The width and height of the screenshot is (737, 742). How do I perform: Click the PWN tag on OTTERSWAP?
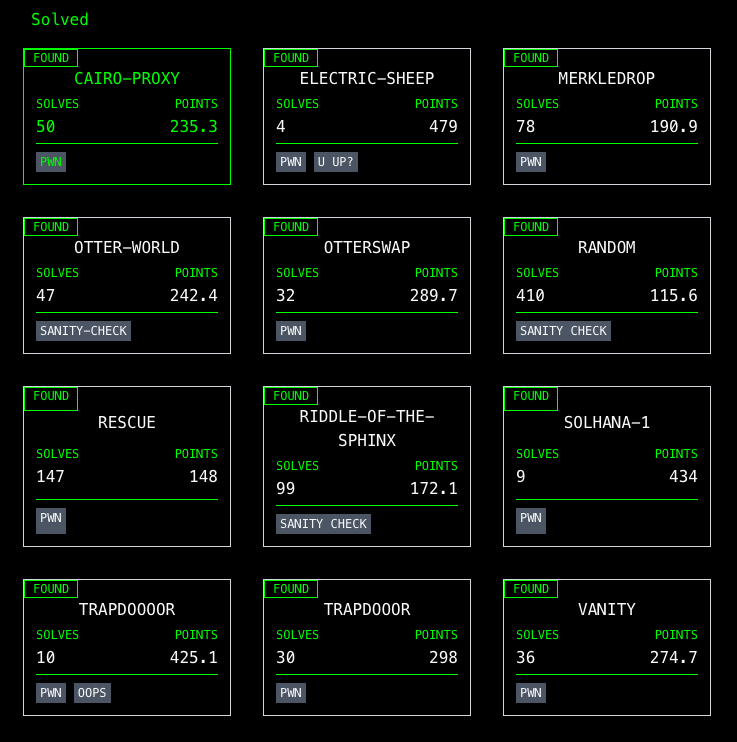(x=291, y=331)
